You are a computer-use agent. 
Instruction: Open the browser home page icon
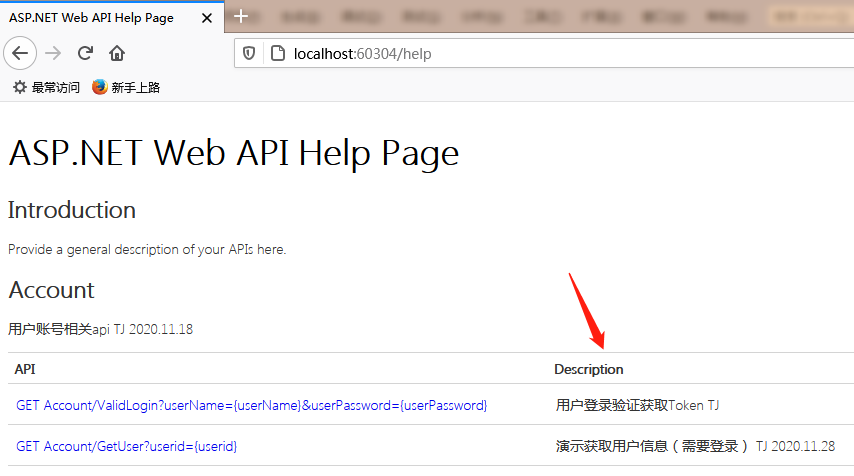[117, 53]
